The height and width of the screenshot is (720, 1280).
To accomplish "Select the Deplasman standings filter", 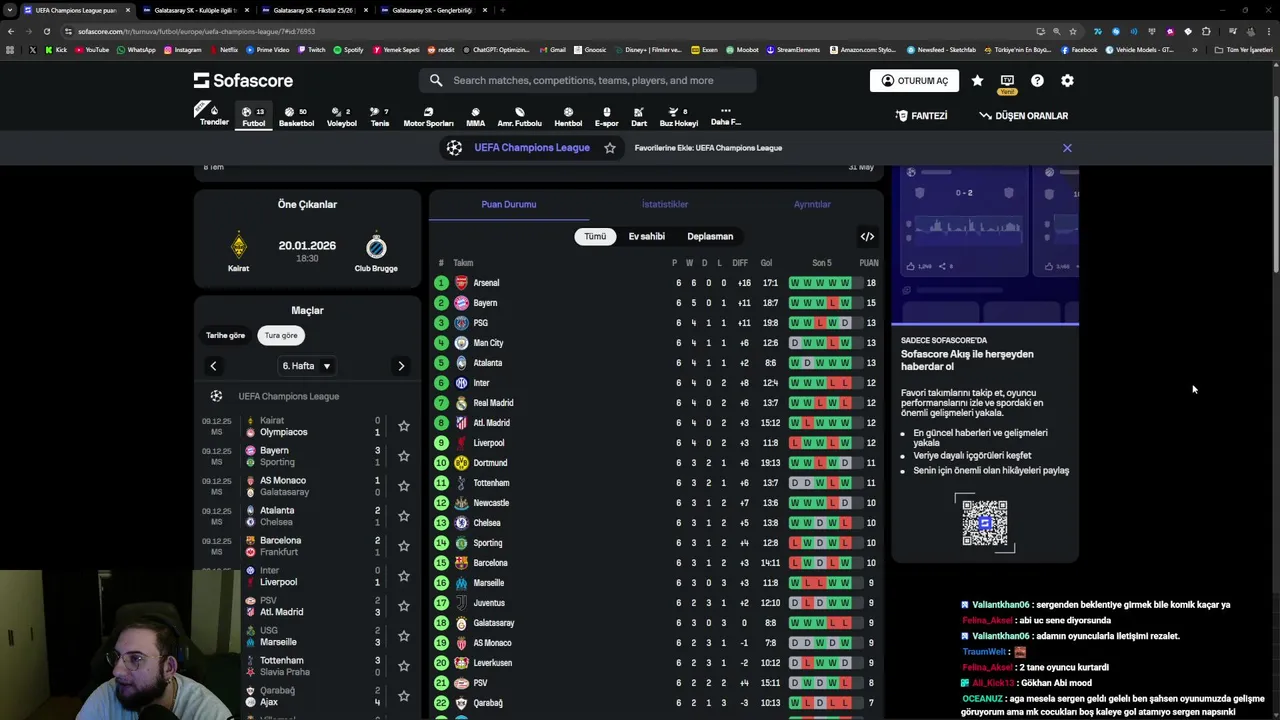I will [x=710, y=237].
